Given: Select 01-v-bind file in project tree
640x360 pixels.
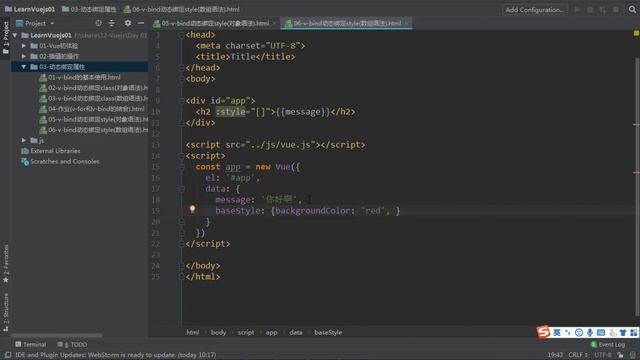Looking at the screenshot, I should (x=80, y=77).
